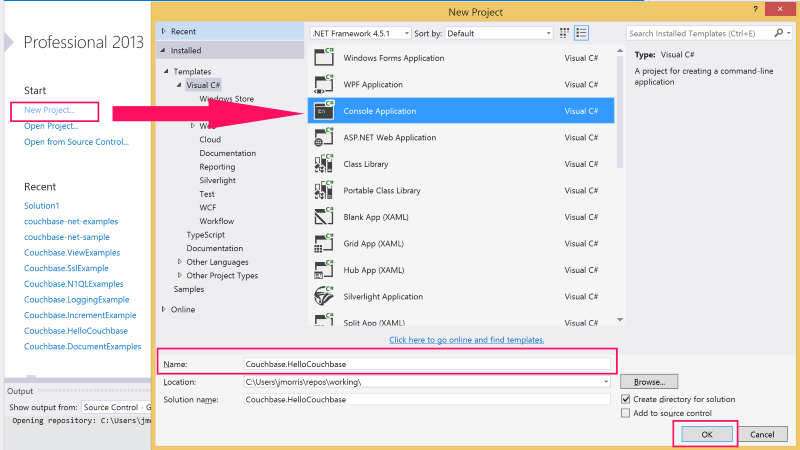The image size is (800, 450).
Task: Enable Add to source control checkbox
Action: pyautogui.click(x=626, y=413)
